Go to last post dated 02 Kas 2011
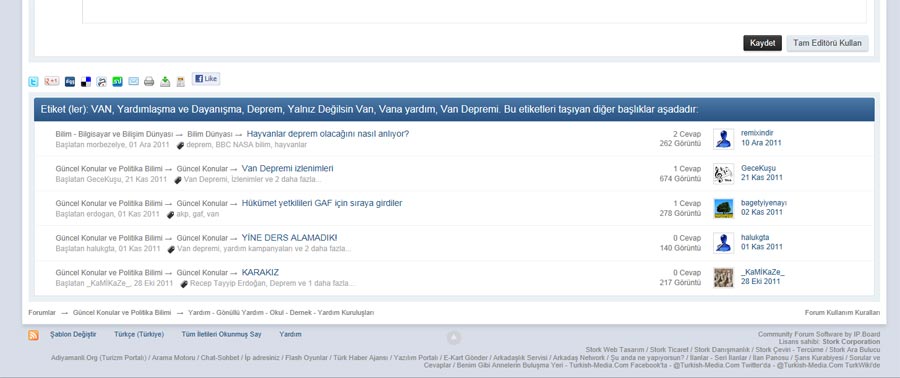Image resolution: width=900 pixels, height=378 pixels. click(x=762, y=212)
